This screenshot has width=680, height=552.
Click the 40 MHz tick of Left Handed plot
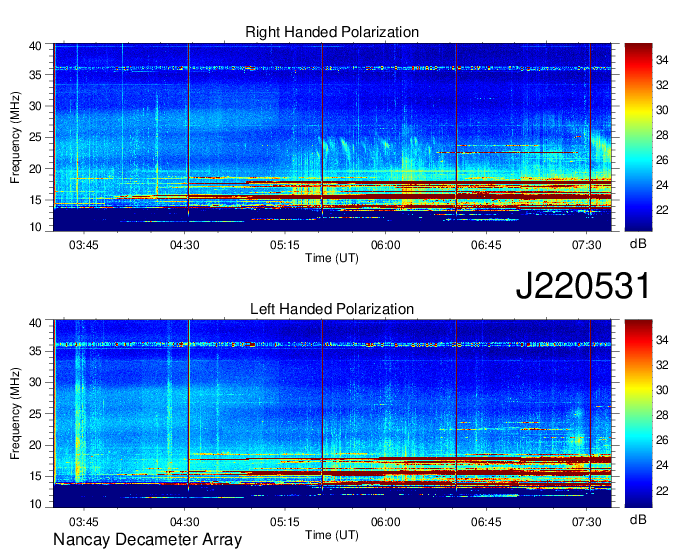coord(35,323)
